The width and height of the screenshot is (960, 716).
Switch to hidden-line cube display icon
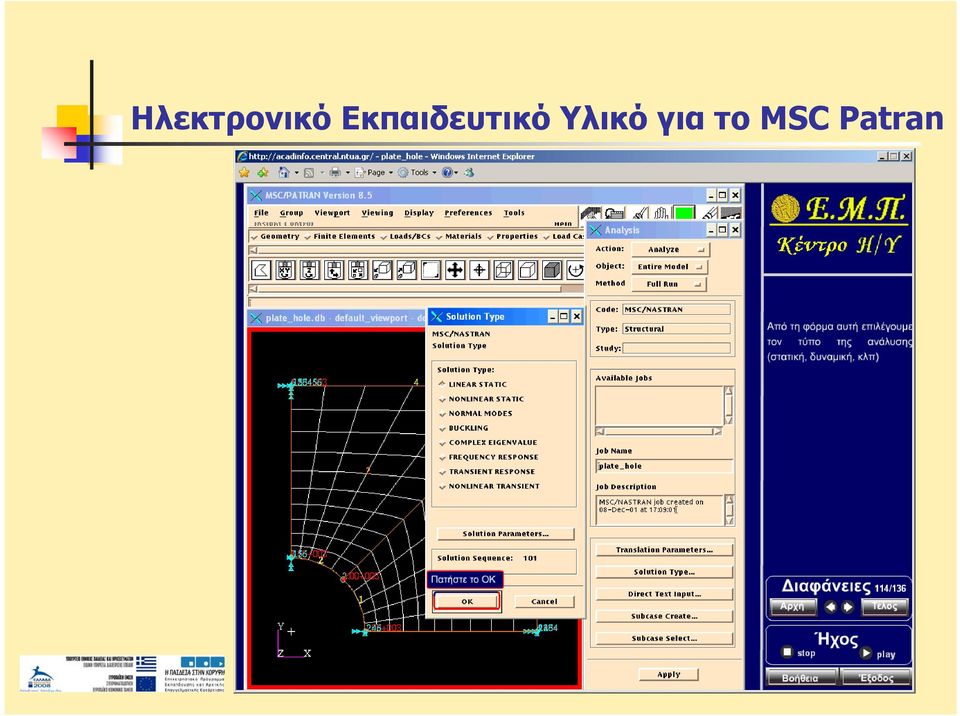(x=528, y=270)
